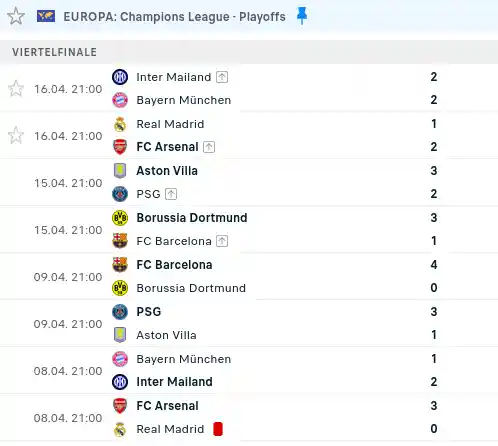Open EUROPA: Champions League - Playoffs link

coord(174,17)
